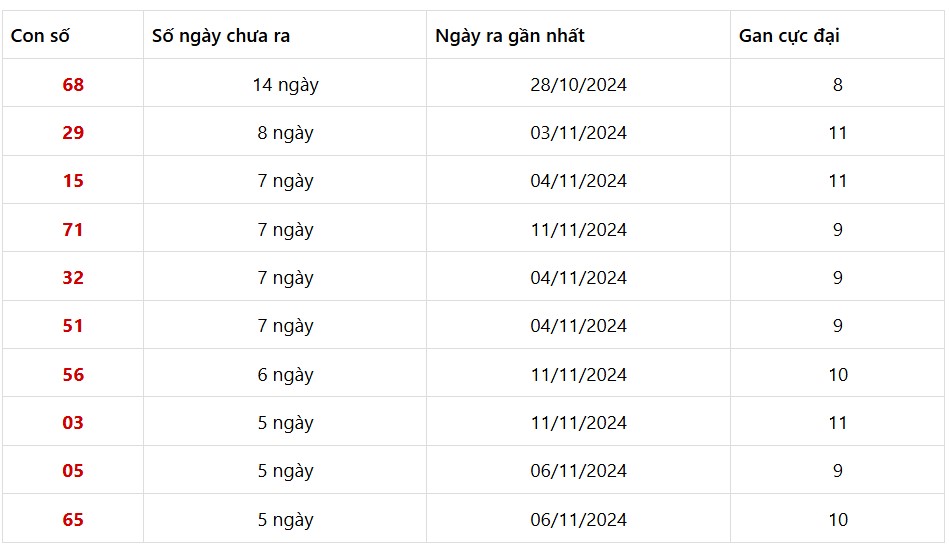The image size is (949, 547).
Task: Choose the red number 03
Action: pyautogui.click(x=73, y=423)
